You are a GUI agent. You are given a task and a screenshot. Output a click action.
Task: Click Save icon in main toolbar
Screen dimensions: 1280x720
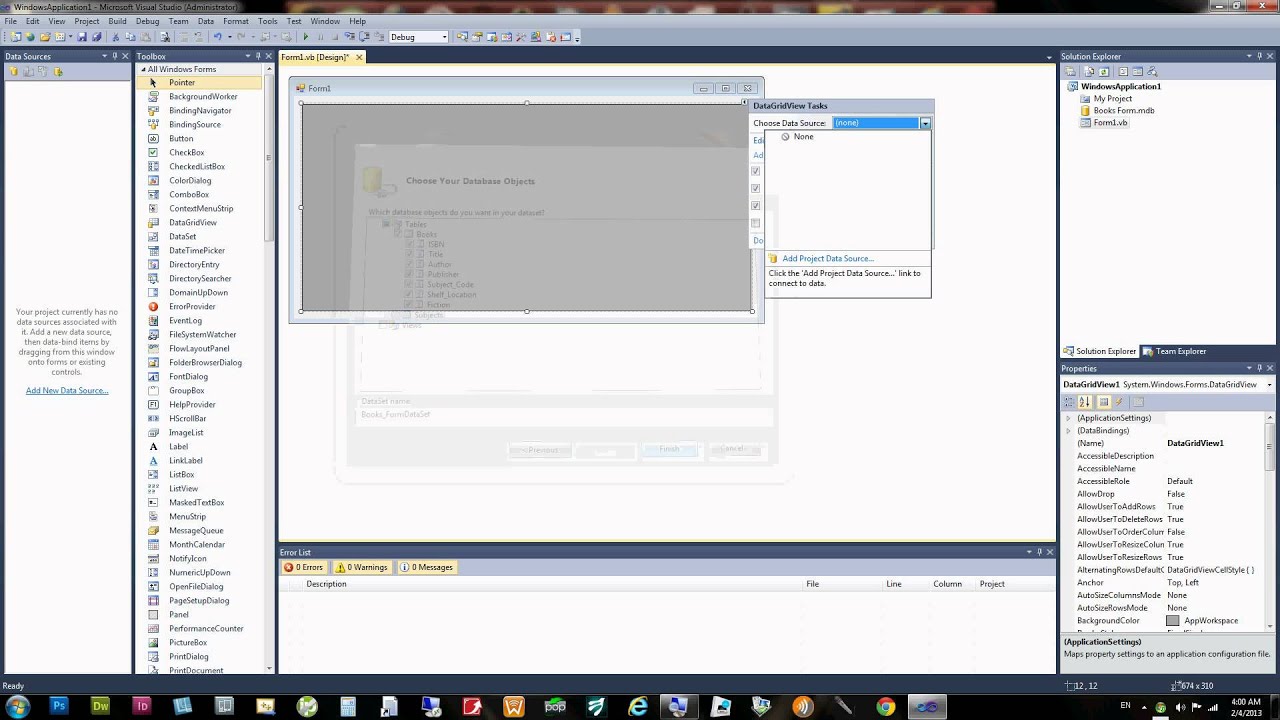(x=82, y=37)
